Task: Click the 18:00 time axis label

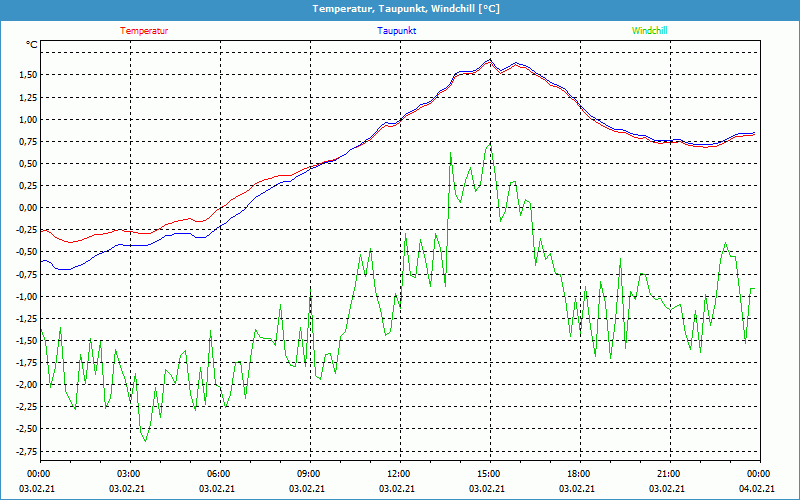Action: pyautogui.click(x=578, y=474)
